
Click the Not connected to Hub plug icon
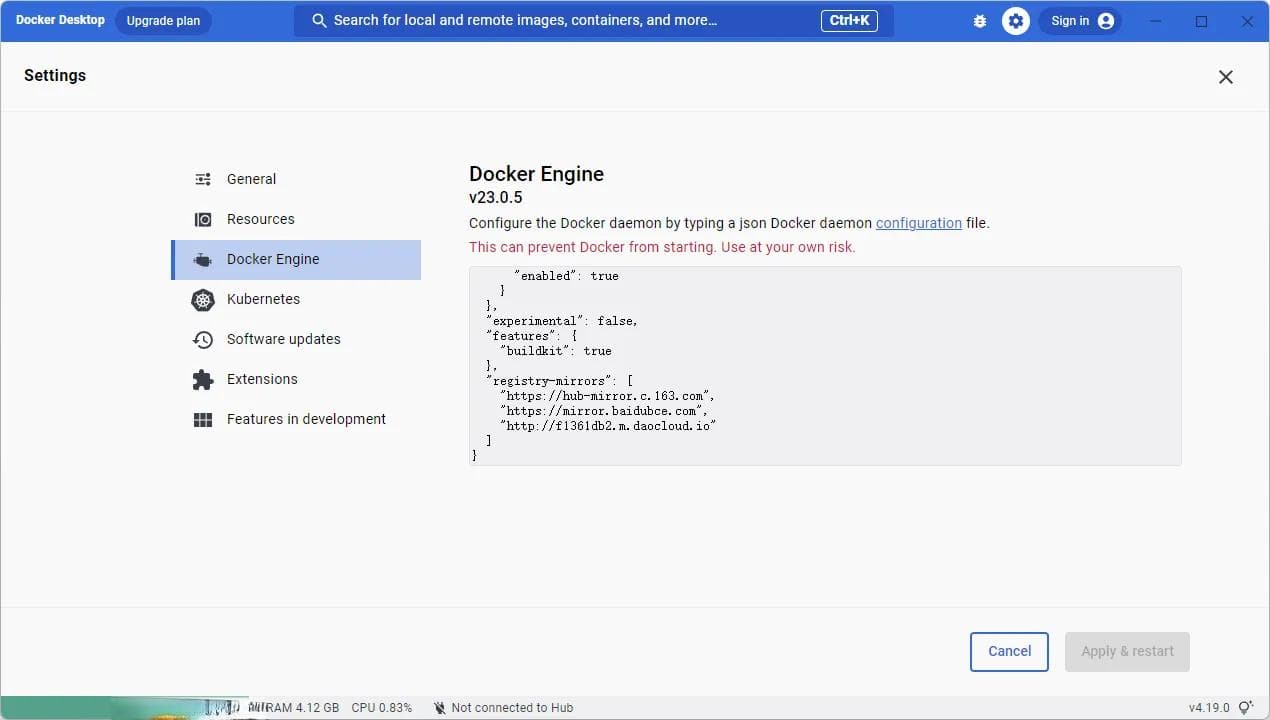pos(440,708)
